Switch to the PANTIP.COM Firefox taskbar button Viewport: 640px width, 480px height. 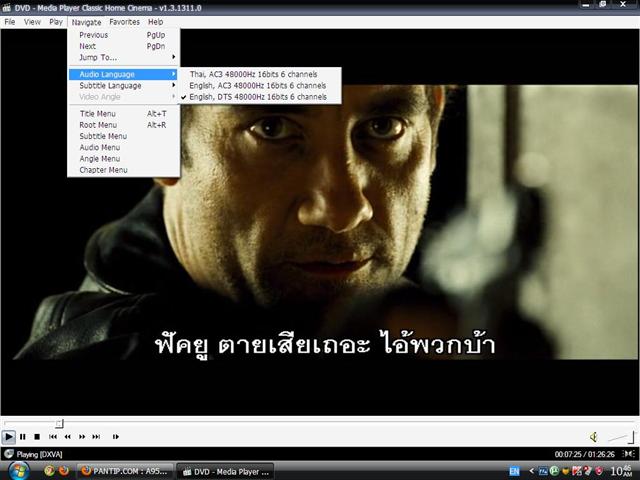[125, 471]
